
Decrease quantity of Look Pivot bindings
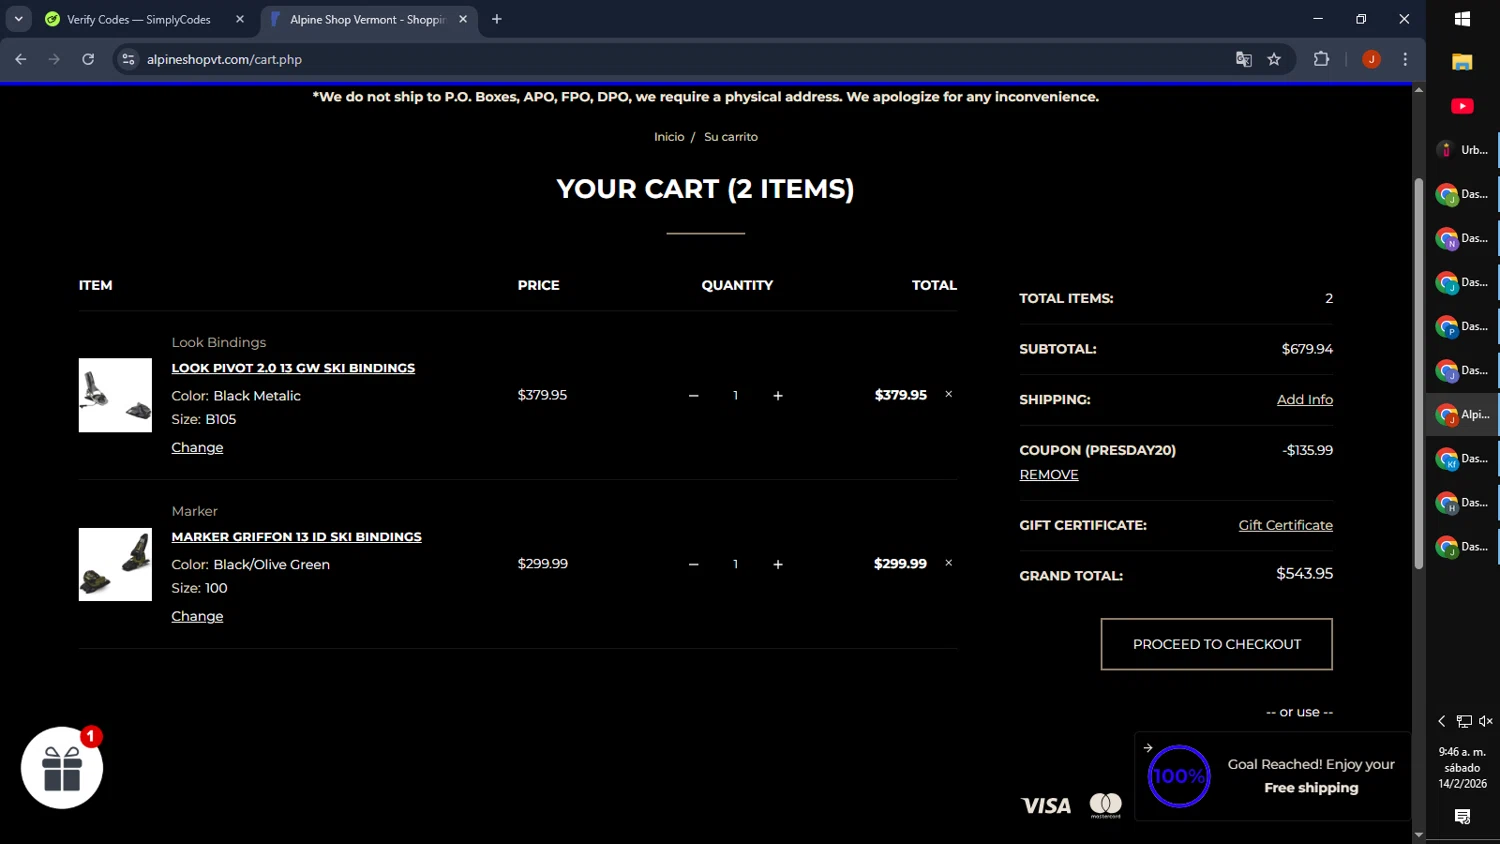point(693,396)
